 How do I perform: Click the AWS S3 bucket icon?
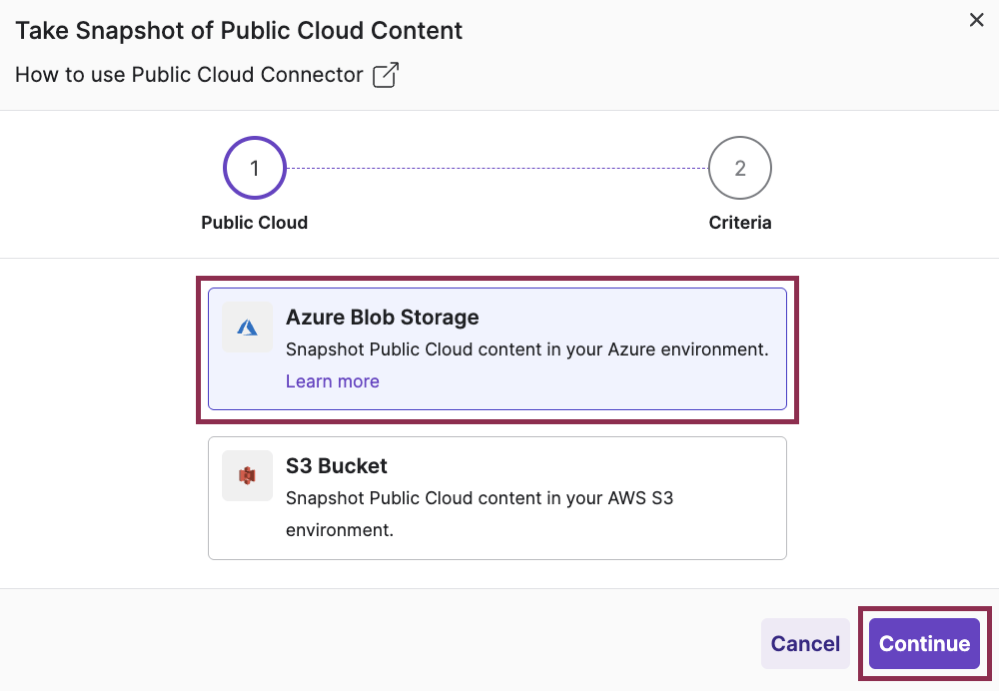click(247, 476)
